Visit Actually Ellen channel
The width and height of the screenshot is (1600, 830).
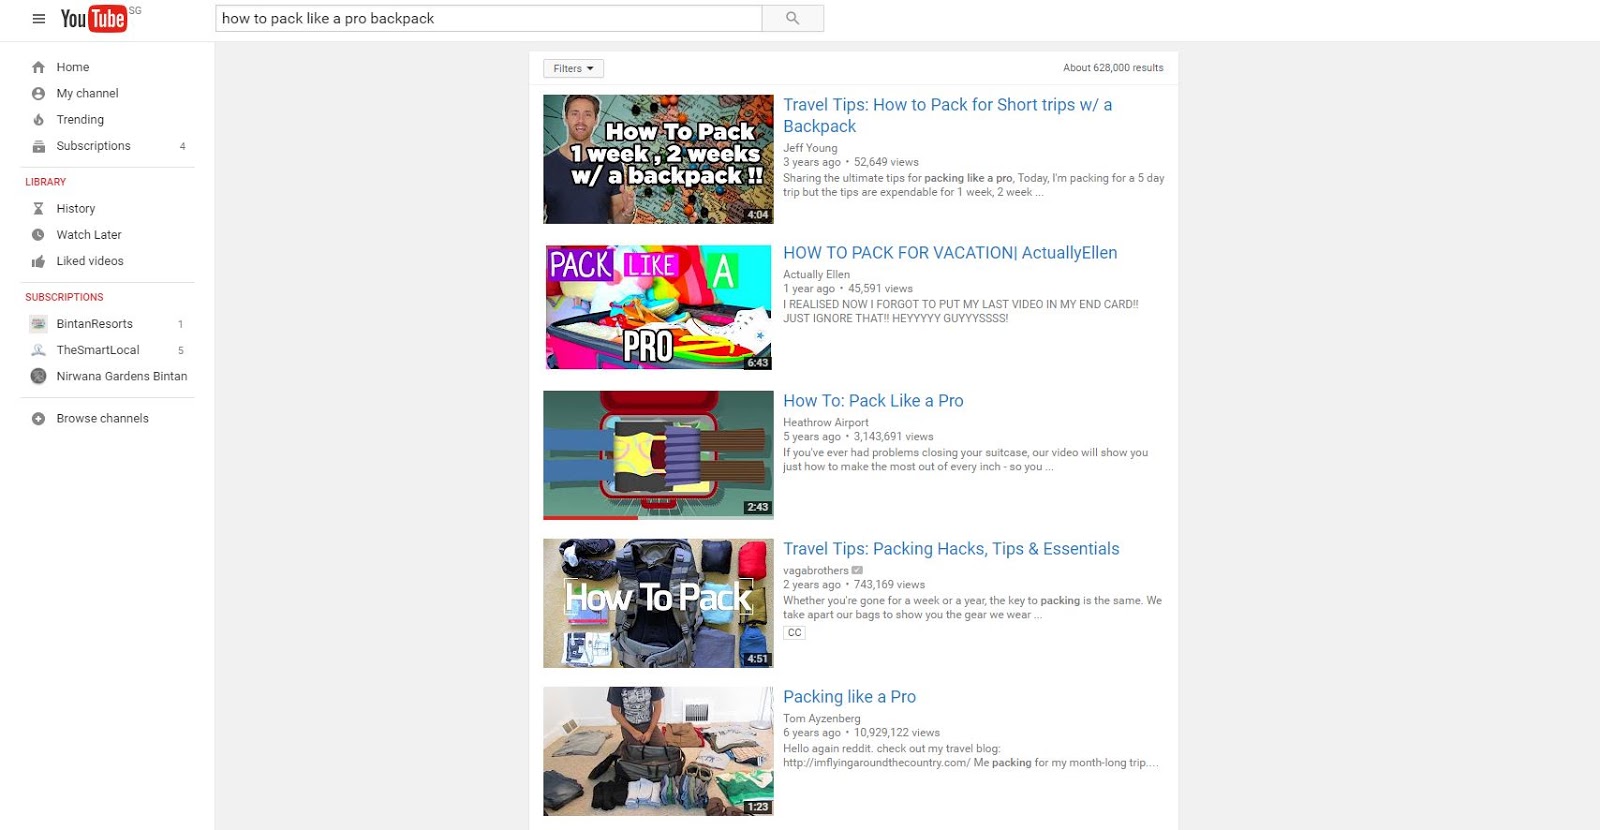tap(816, 274)
